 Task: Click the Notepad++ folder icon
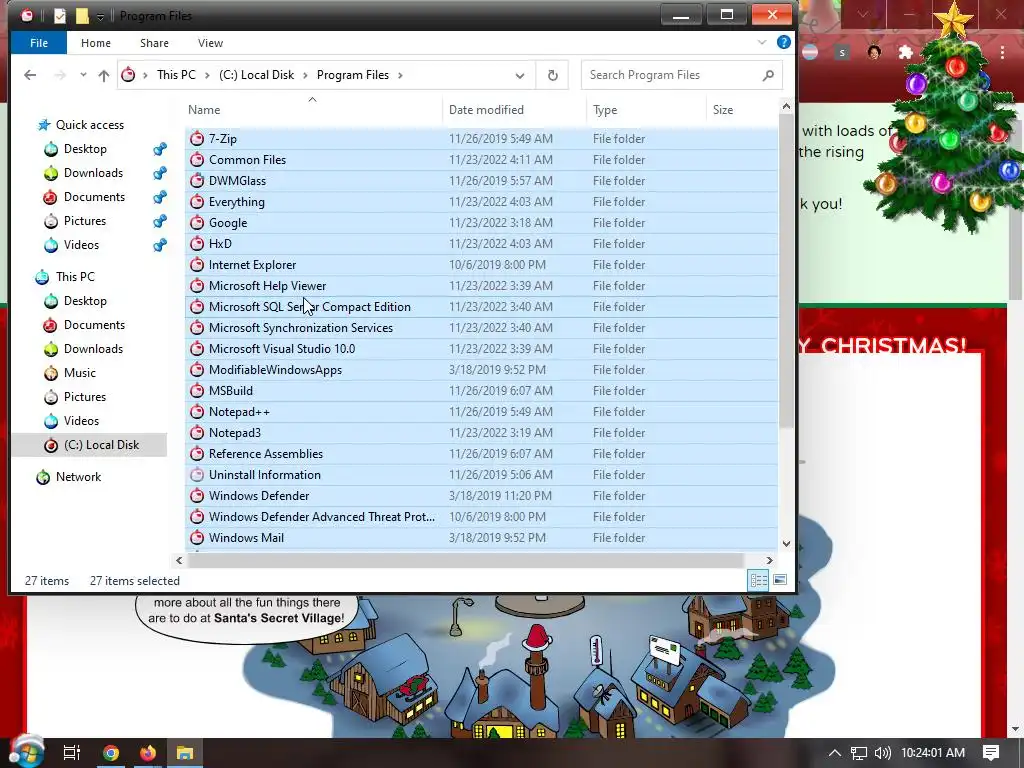197,411
